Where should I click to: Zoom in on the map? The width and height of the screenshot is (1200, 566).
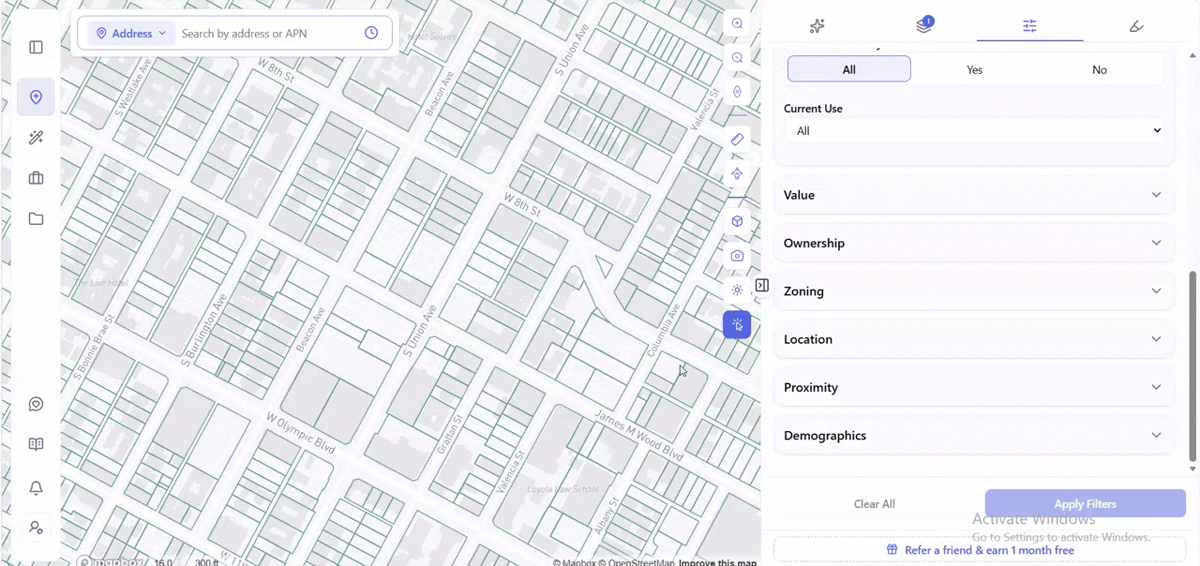click(737, 24)
